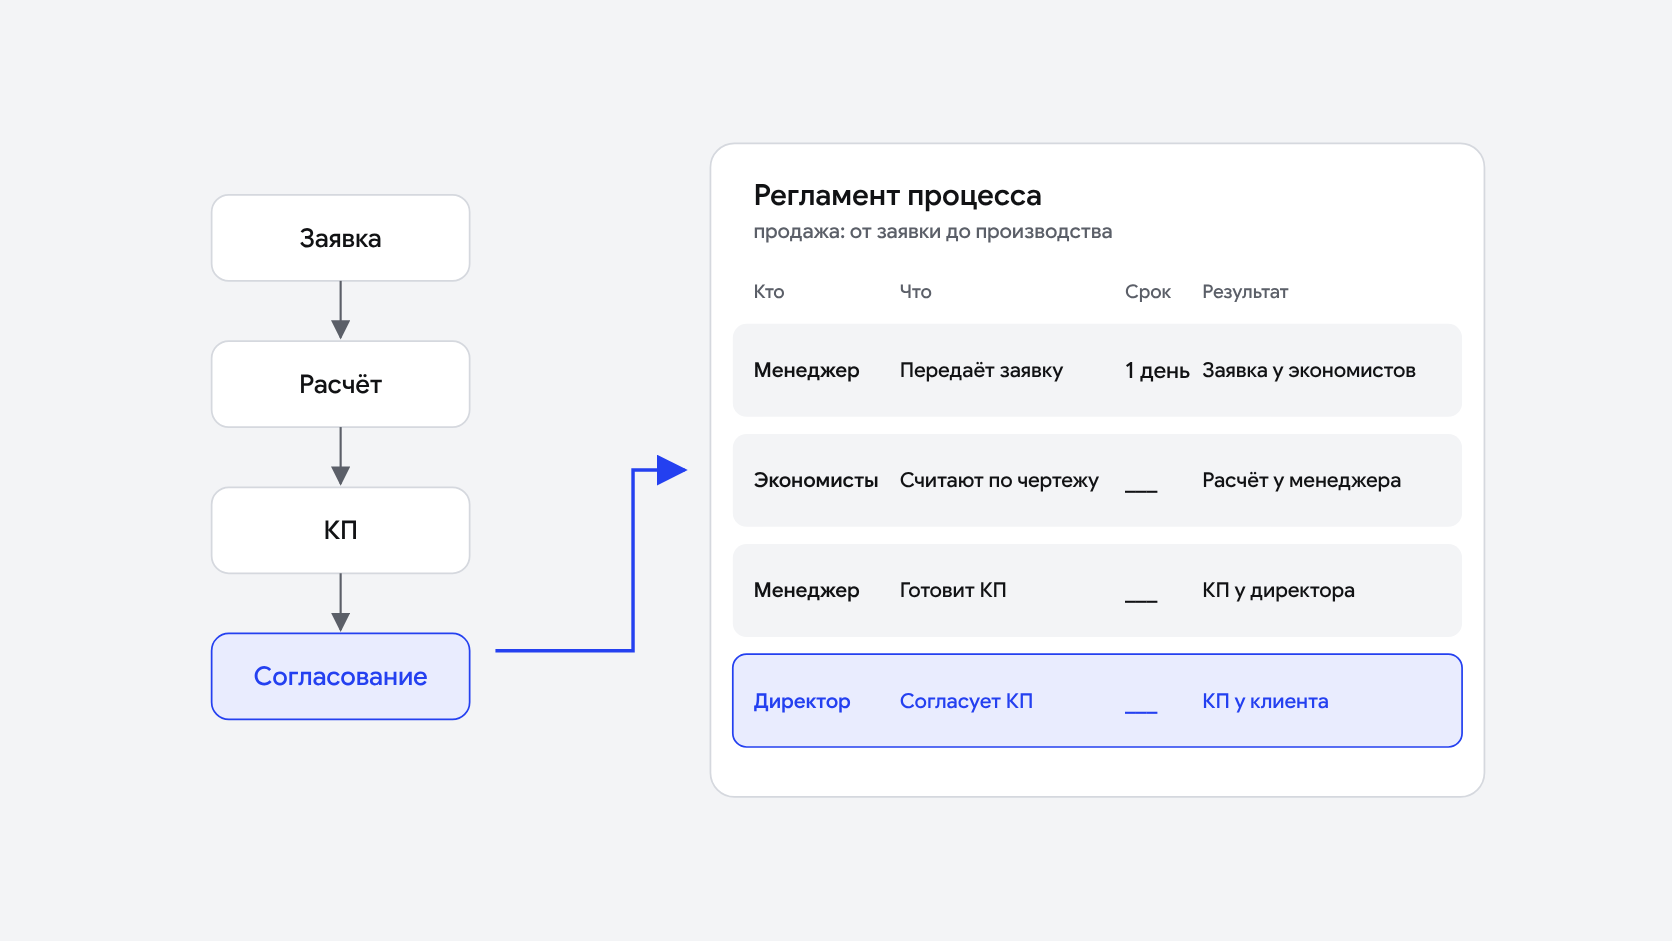Click the КП у директора result

coord(1278,591)
